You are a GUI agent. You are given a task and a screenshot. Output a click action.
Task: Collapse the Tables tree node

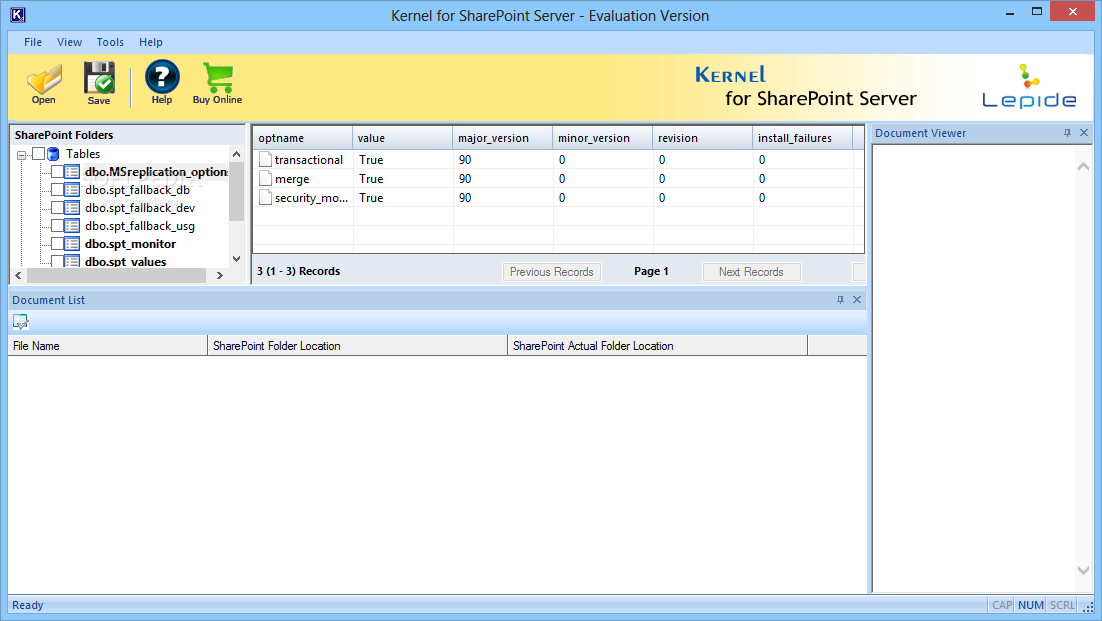22,155
